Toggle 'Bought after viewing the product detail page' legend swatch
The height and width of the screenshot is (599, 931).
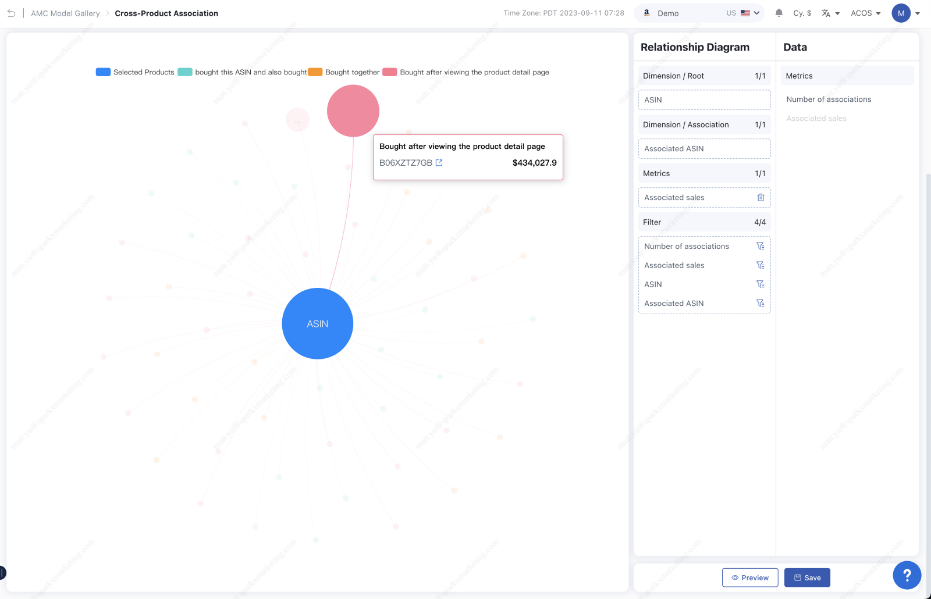(390, 72)
